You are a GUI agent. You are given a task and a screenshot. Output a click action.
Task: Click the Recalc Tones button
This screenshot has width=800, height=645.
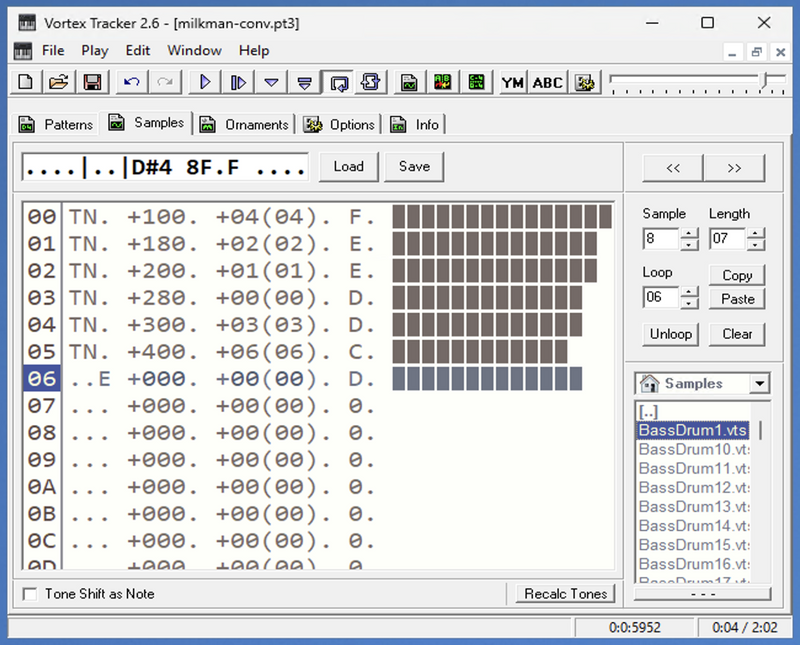565,594
